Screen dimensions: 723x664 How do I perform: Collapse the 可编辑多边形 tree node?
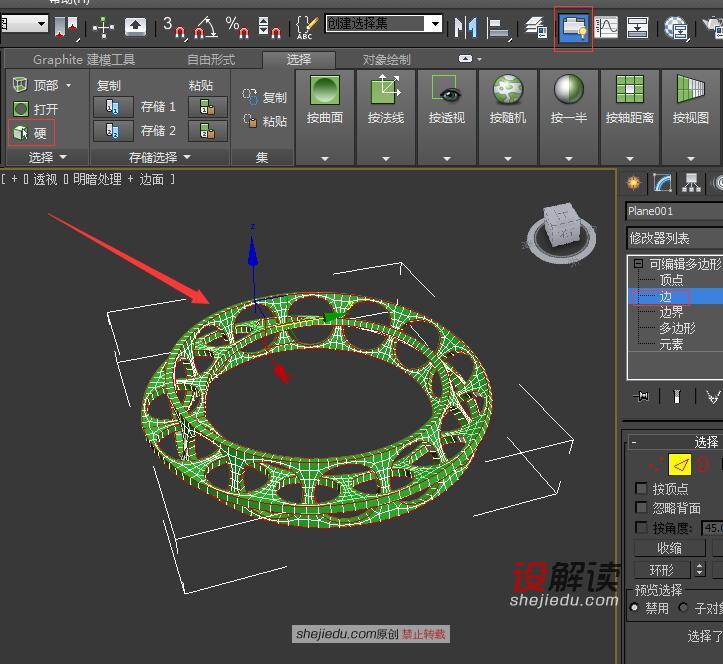click(638, 264)
